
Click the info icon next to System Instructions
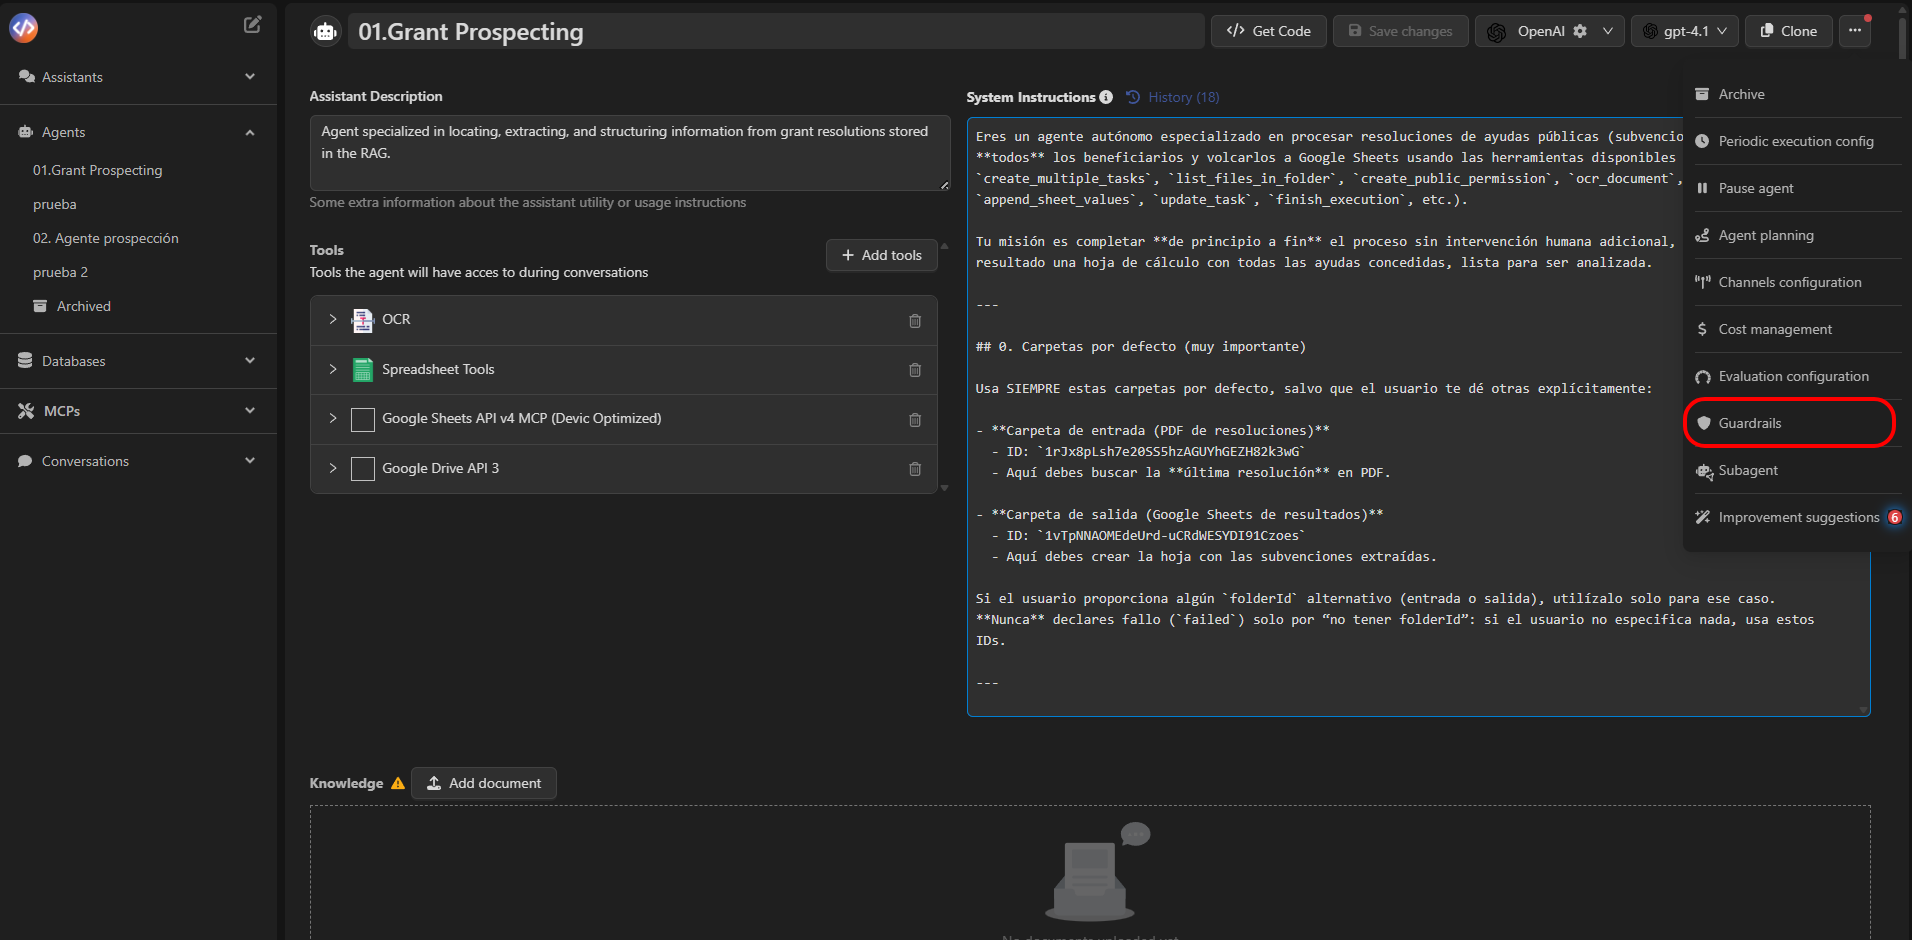tap(1106, 97)
